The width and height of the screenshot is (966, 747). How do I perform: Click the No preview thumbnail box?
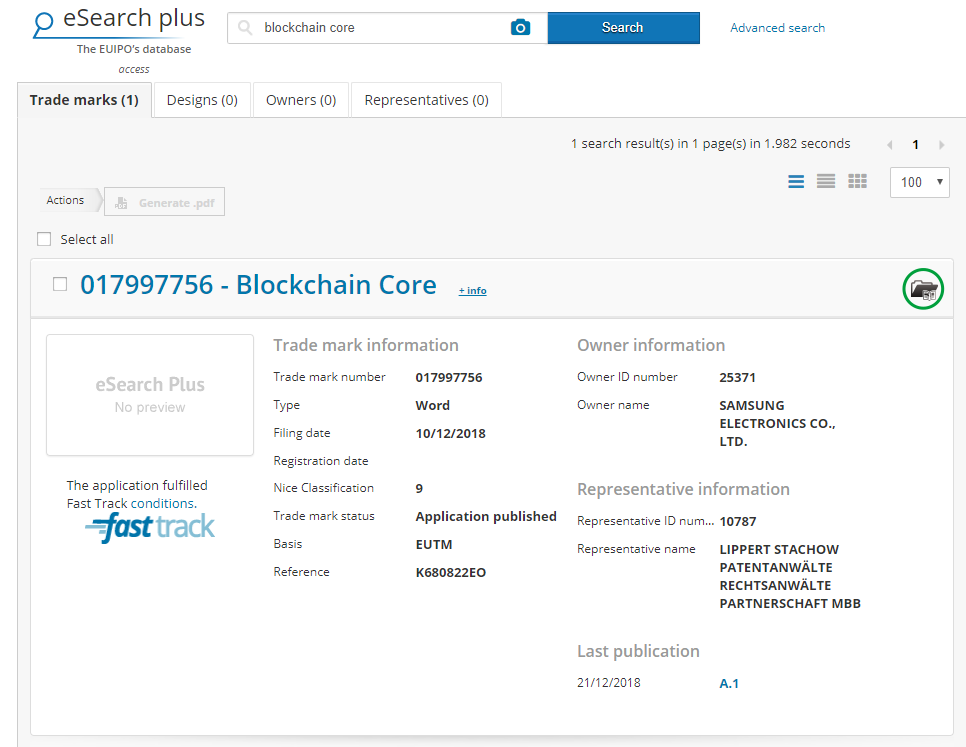tap(150, 395)
